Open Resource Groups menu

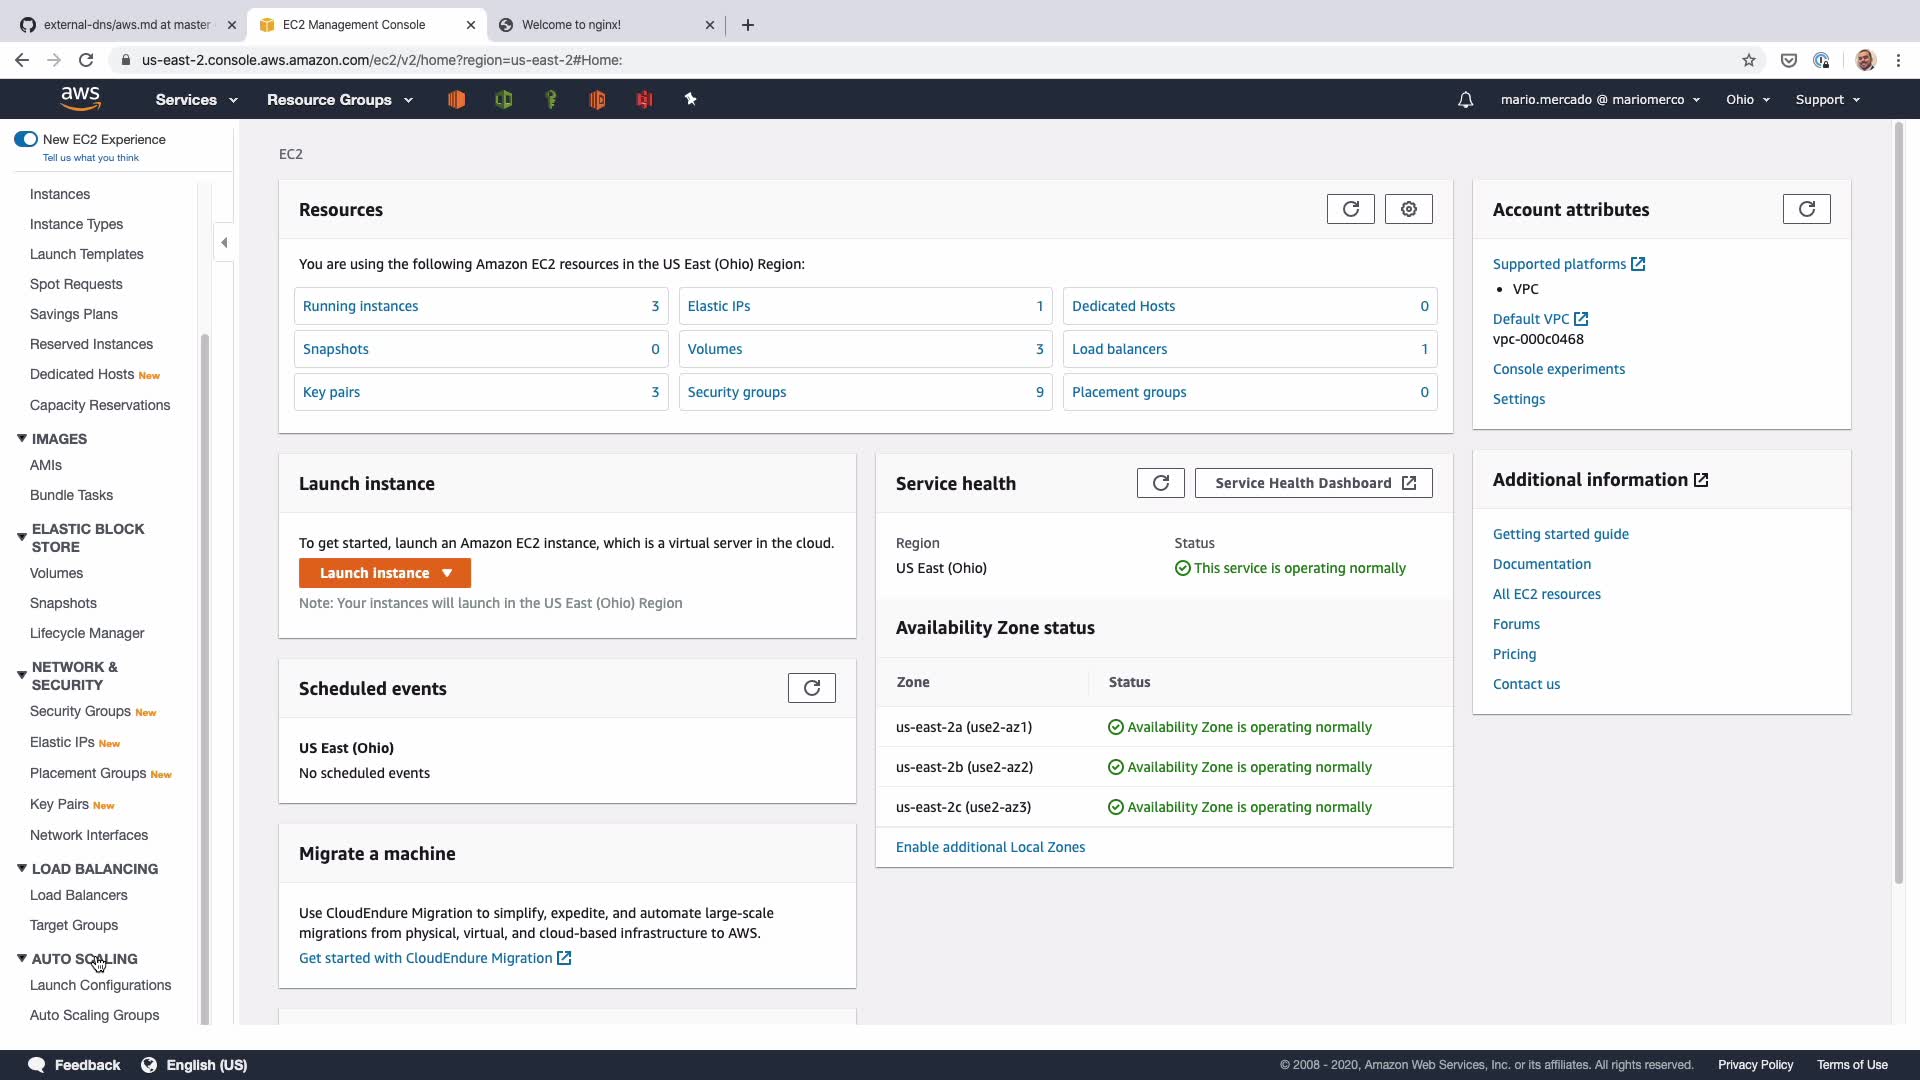pyautogui.click(x=339, y=100)
